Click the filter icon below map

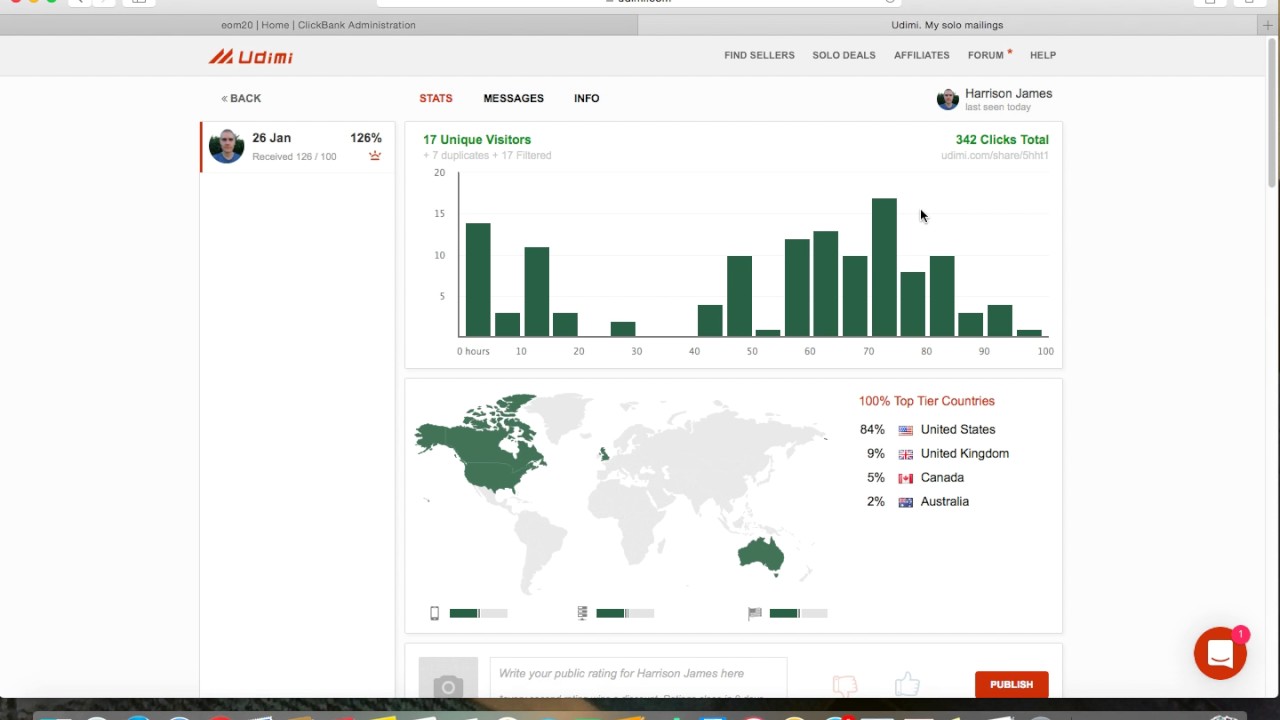(x=582, y=613)
